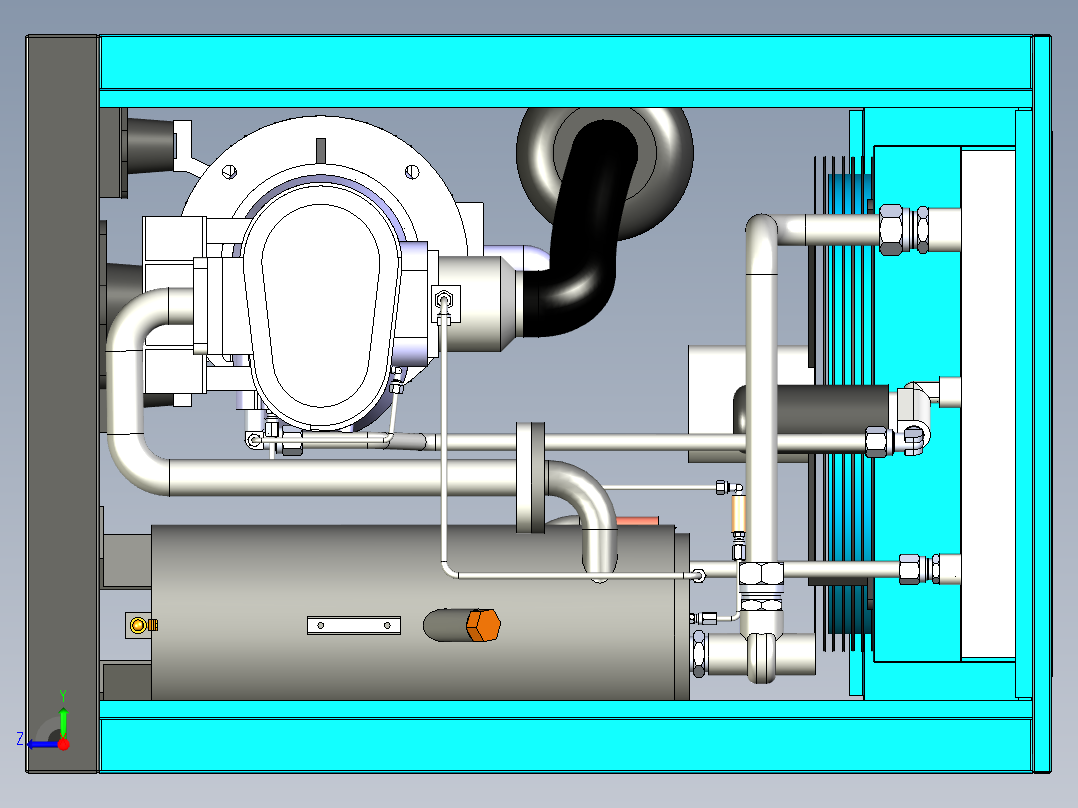Select the white oval air-end cover

[320, 305]
